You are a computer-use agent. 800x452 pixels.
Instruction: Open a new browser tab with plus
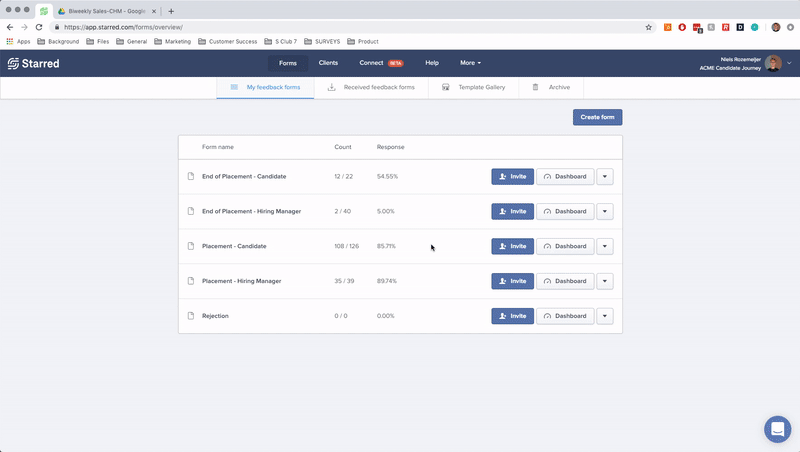pyautogui.click(x=171, y=11)
